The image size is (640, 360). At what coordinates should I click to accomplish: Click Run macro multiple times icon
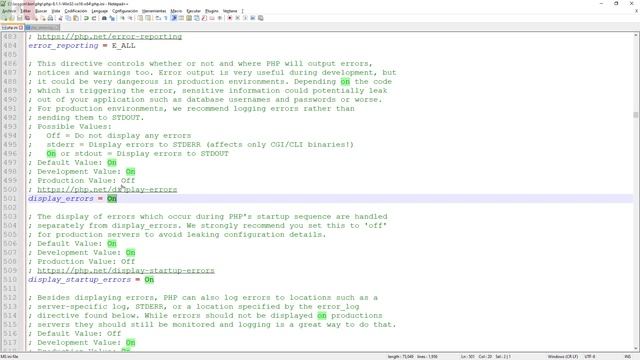(x=253, y=18)
